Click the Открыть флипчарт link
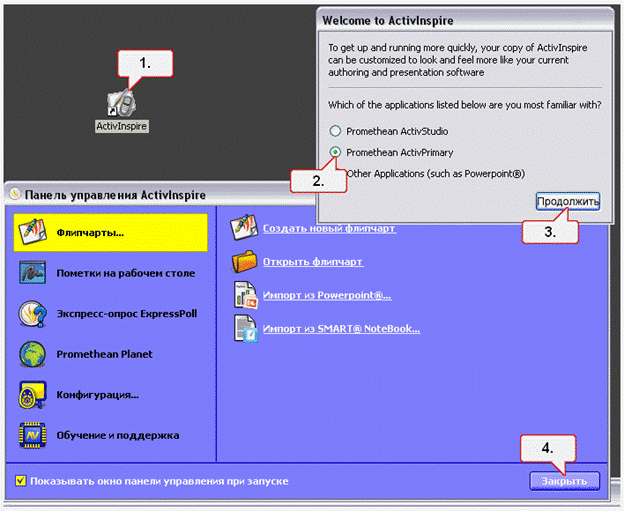The width and height of the screenshot is (624, 511). pos(313,262)
